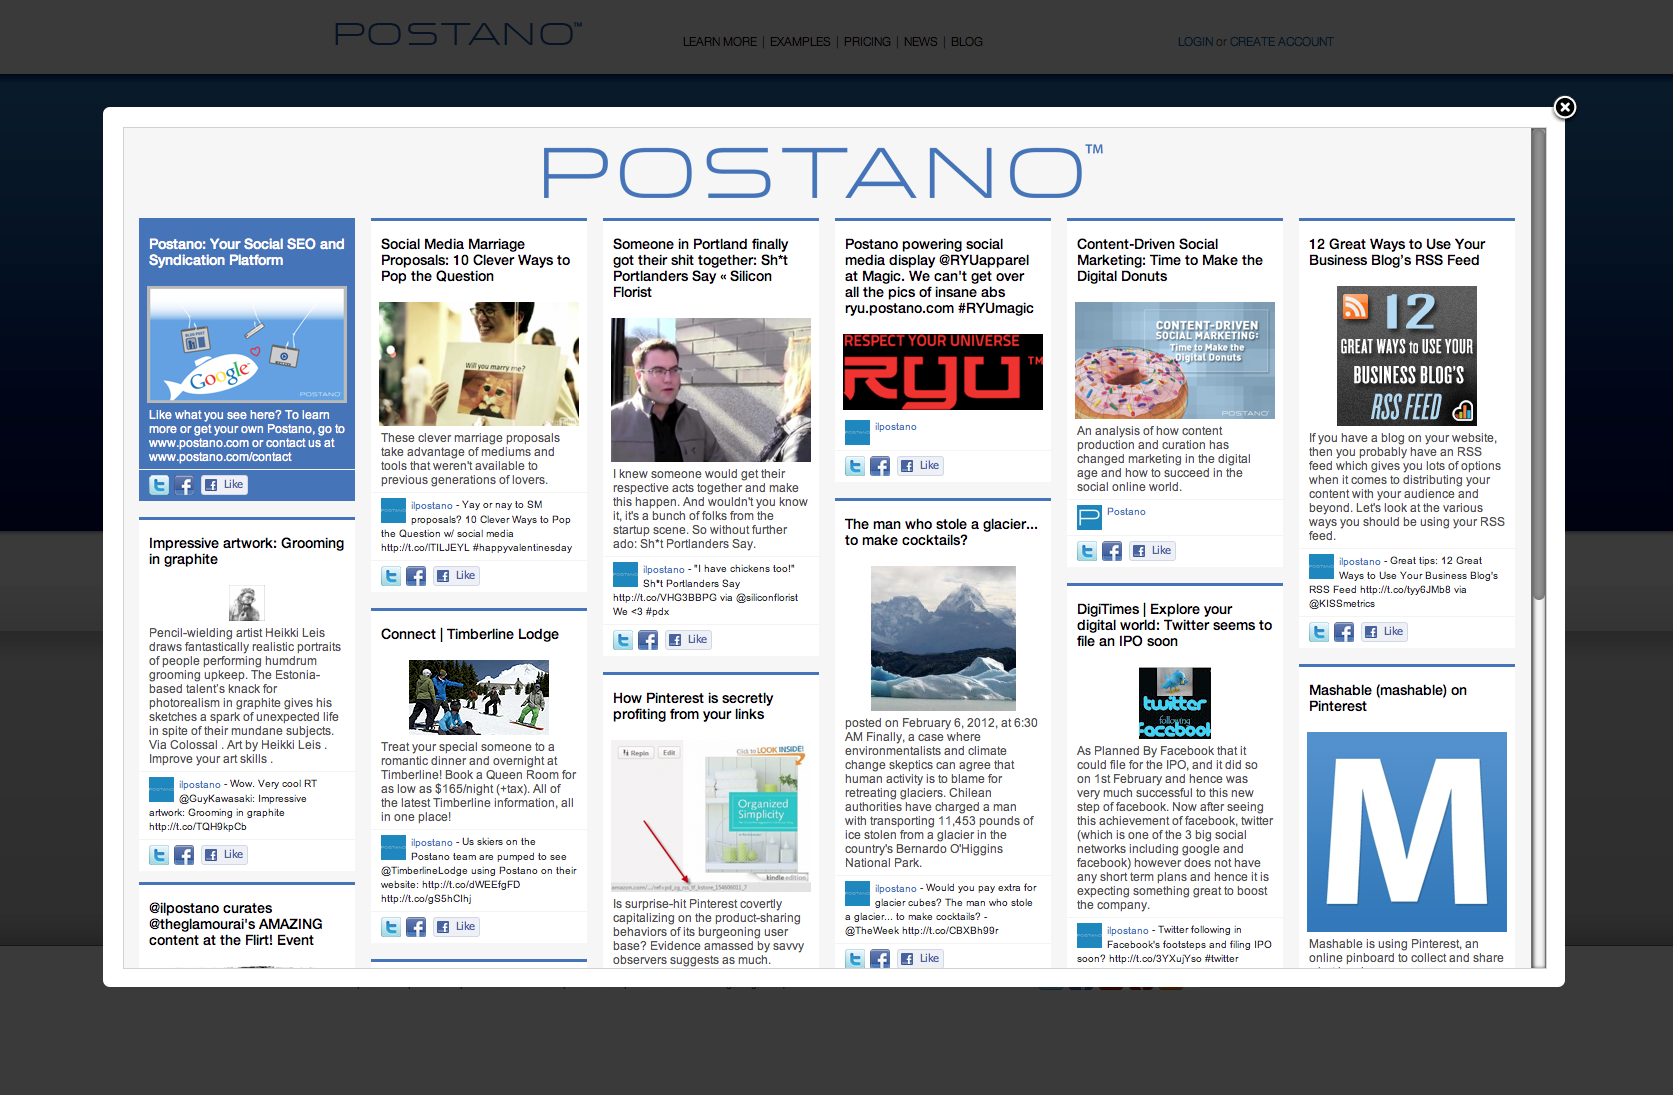Click Facebook icon under RSS Feed card

point(1344,632)
